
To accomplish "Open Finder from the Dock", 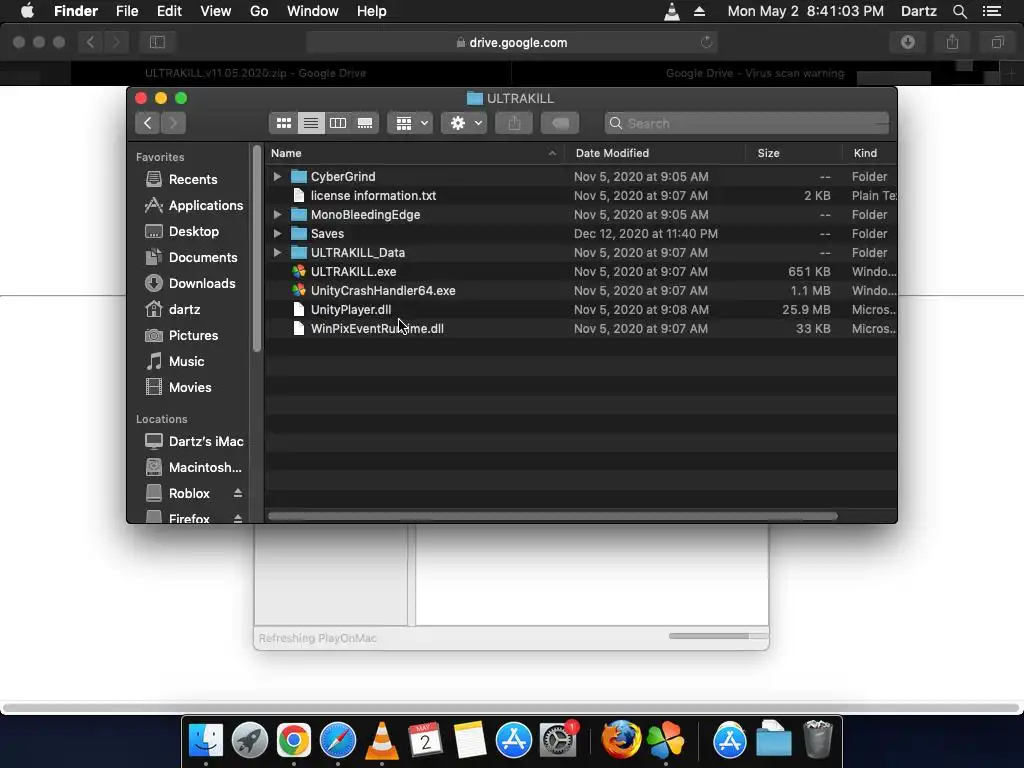I will coord(206,740).
